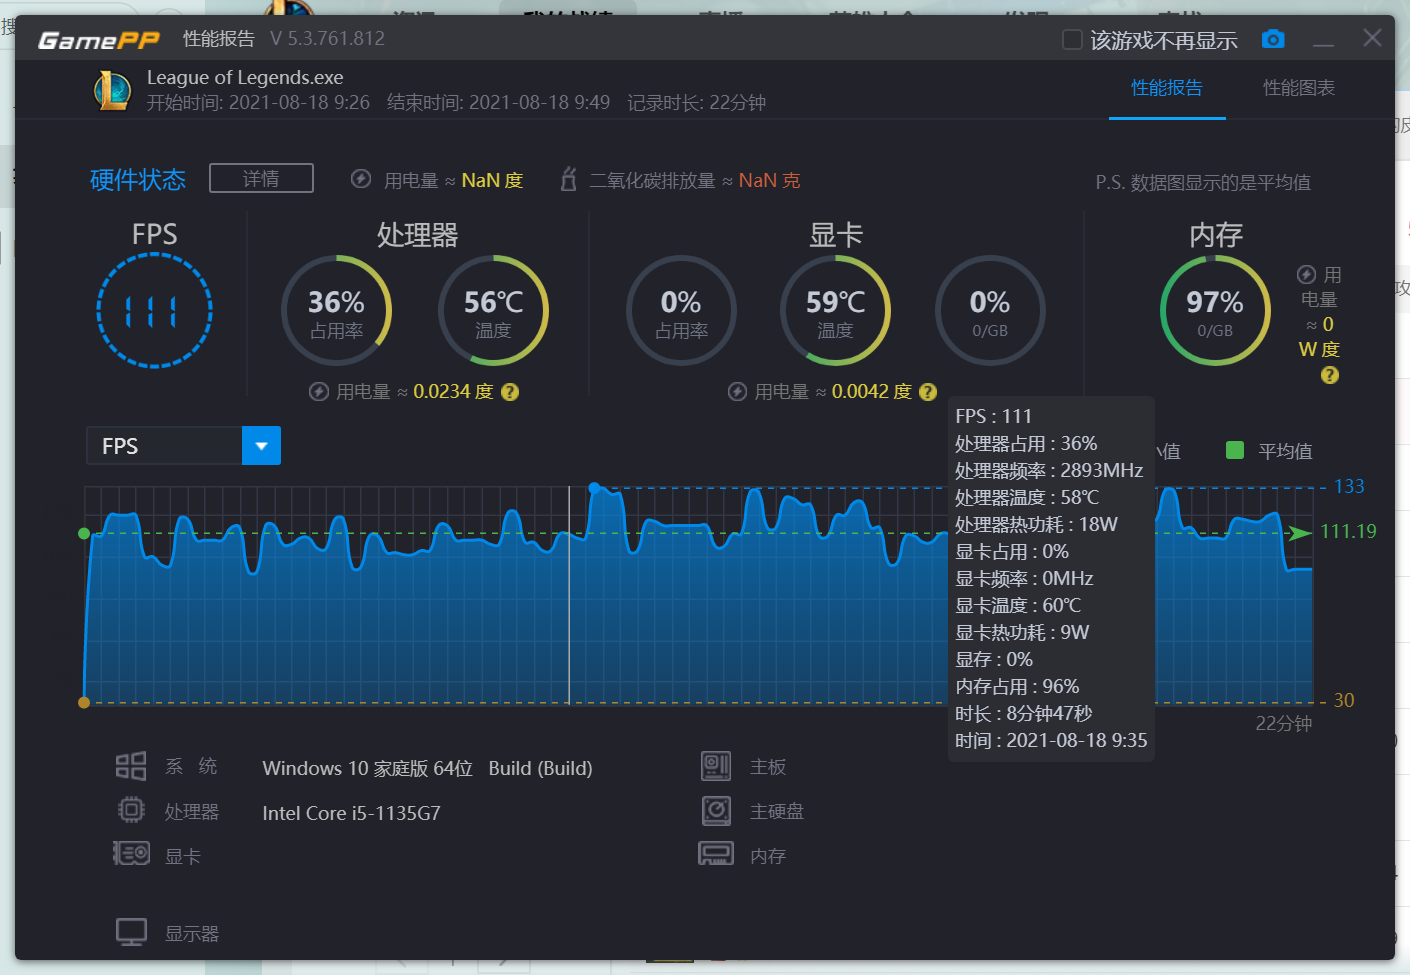Open the 详情 details button

pos(261,178)
